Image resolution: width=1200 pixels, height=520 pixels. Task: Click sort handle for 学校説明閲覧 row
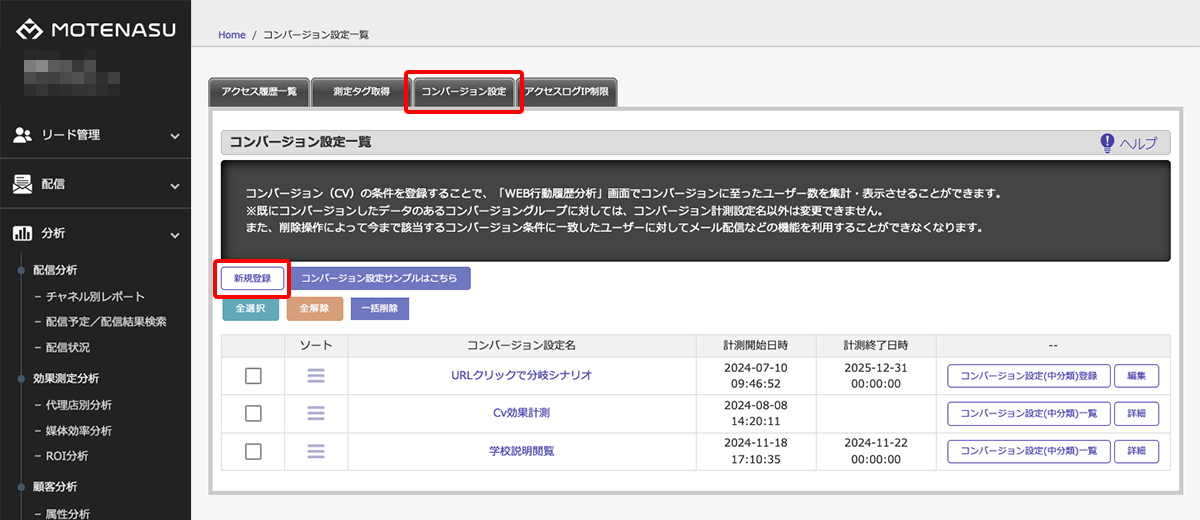(x=316, y=451)
